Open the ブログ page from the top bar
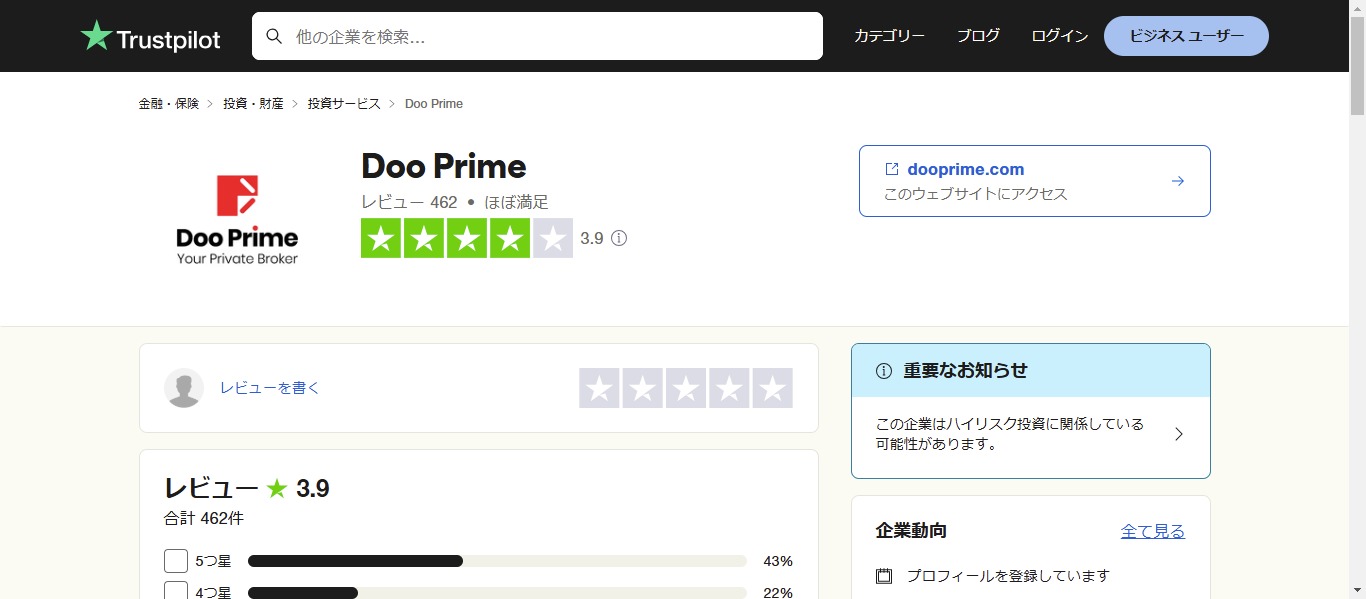Screen dimensions: 1366x599 978,35
